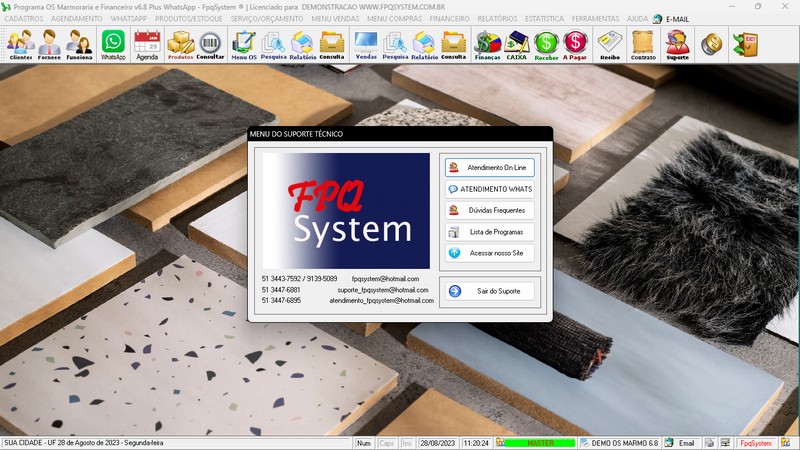Open Consulta folder icon left of Vendas
Screen dimensions: 800x450
[x=332, y=45]
